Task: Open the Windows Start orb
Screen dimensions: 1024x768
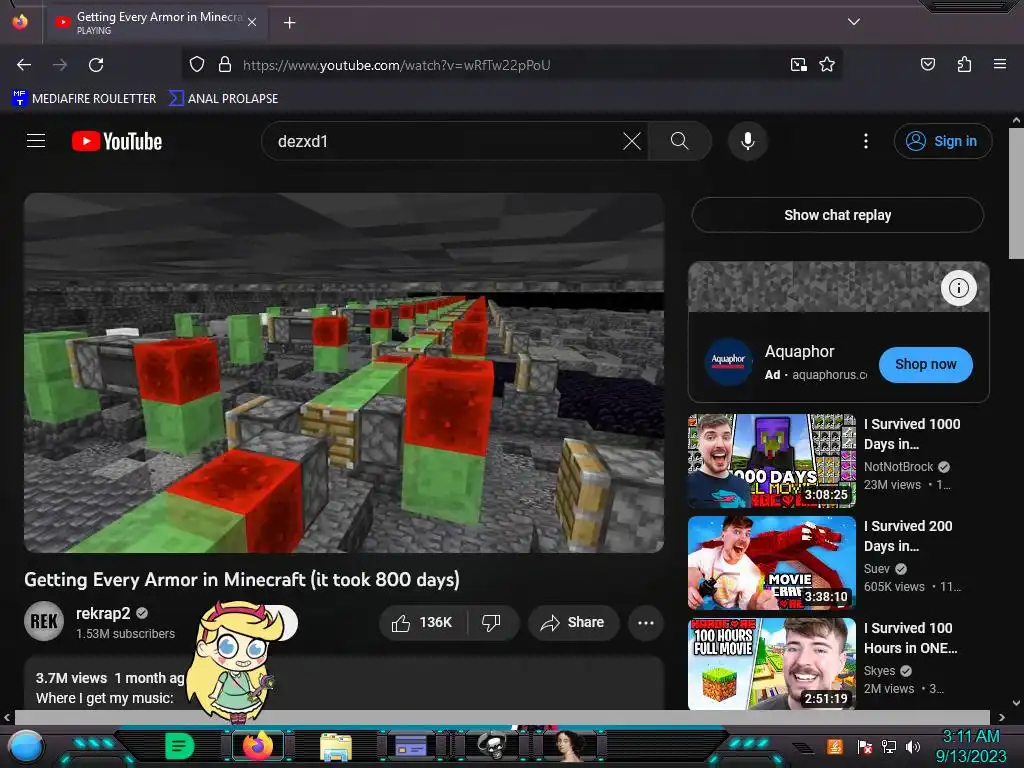Action: (x=25, y=747)
